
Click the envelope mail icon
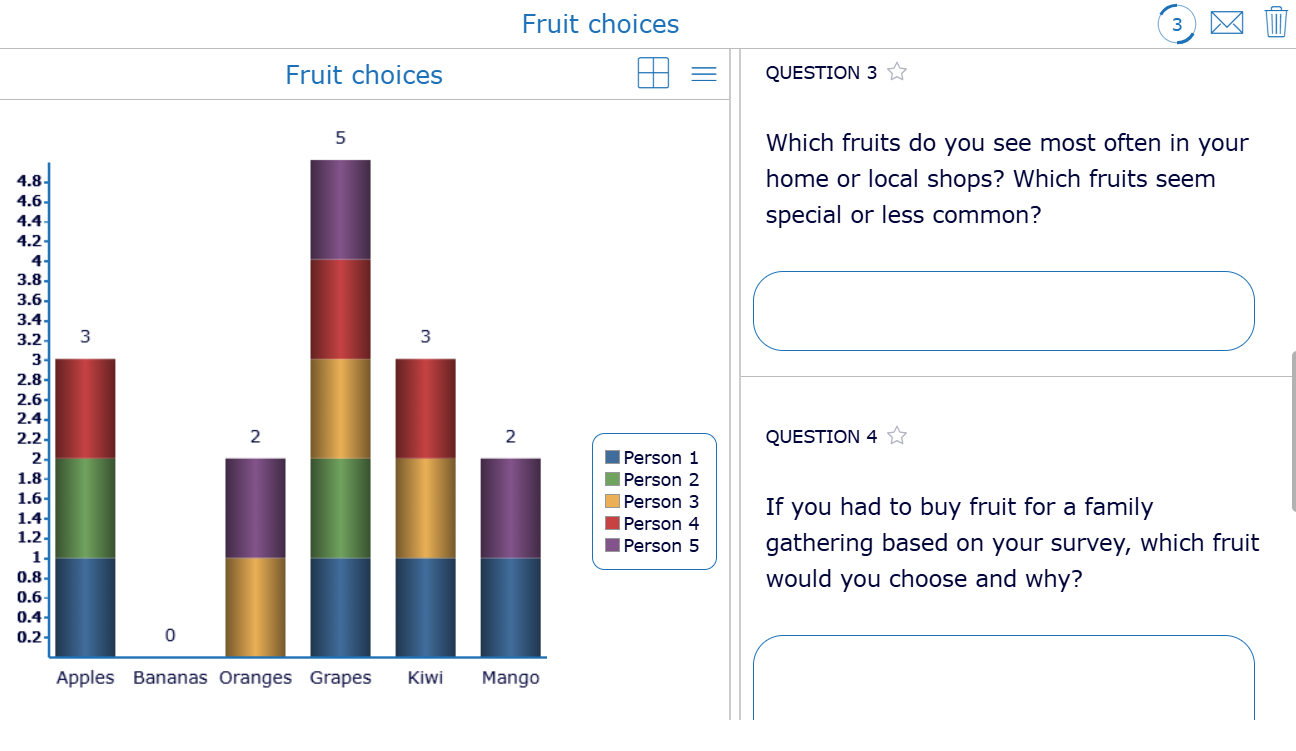pos(1227,21)
